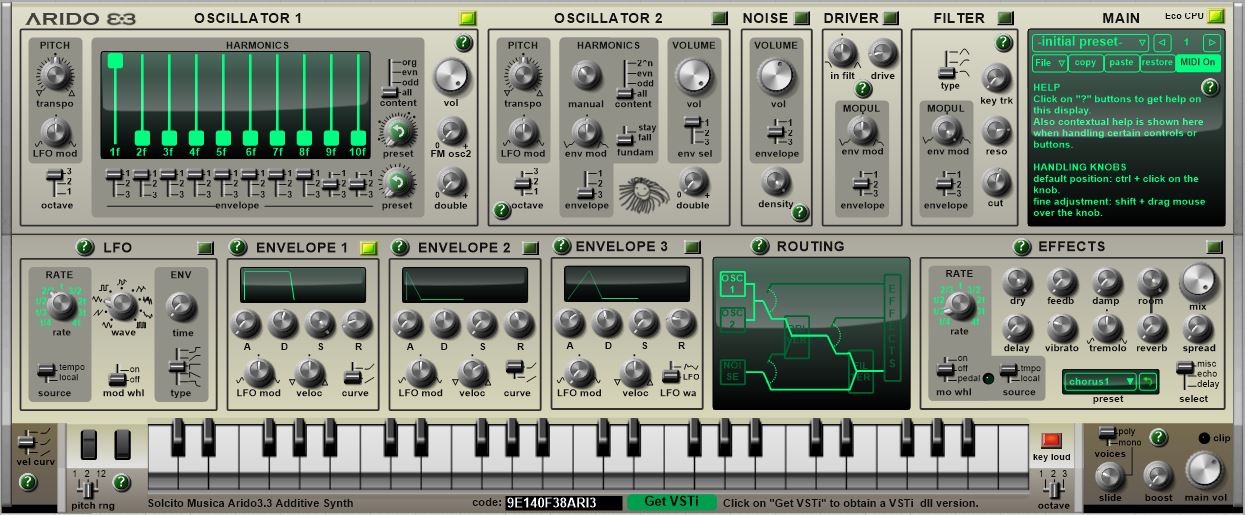Screen dimensions: 1245x515
Task: Click the FM osc2 knob
Action: pyautogui.click(x=451, y=131)
